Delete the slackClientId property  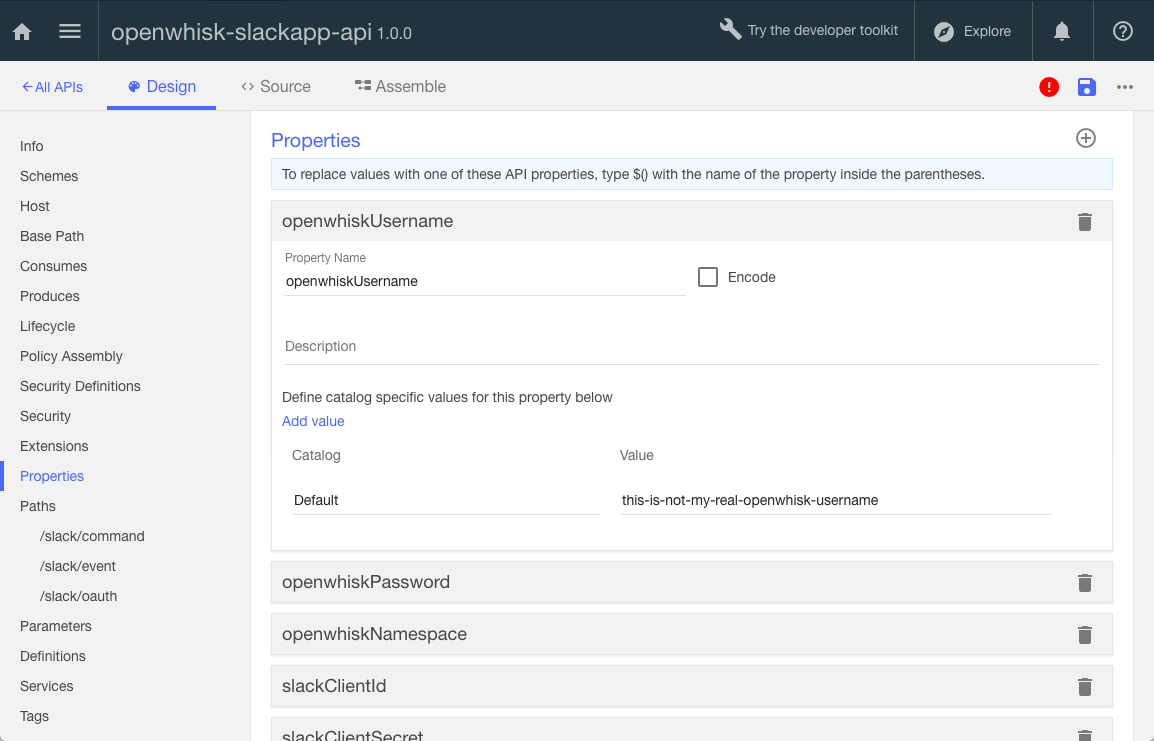pos(1085,687)
